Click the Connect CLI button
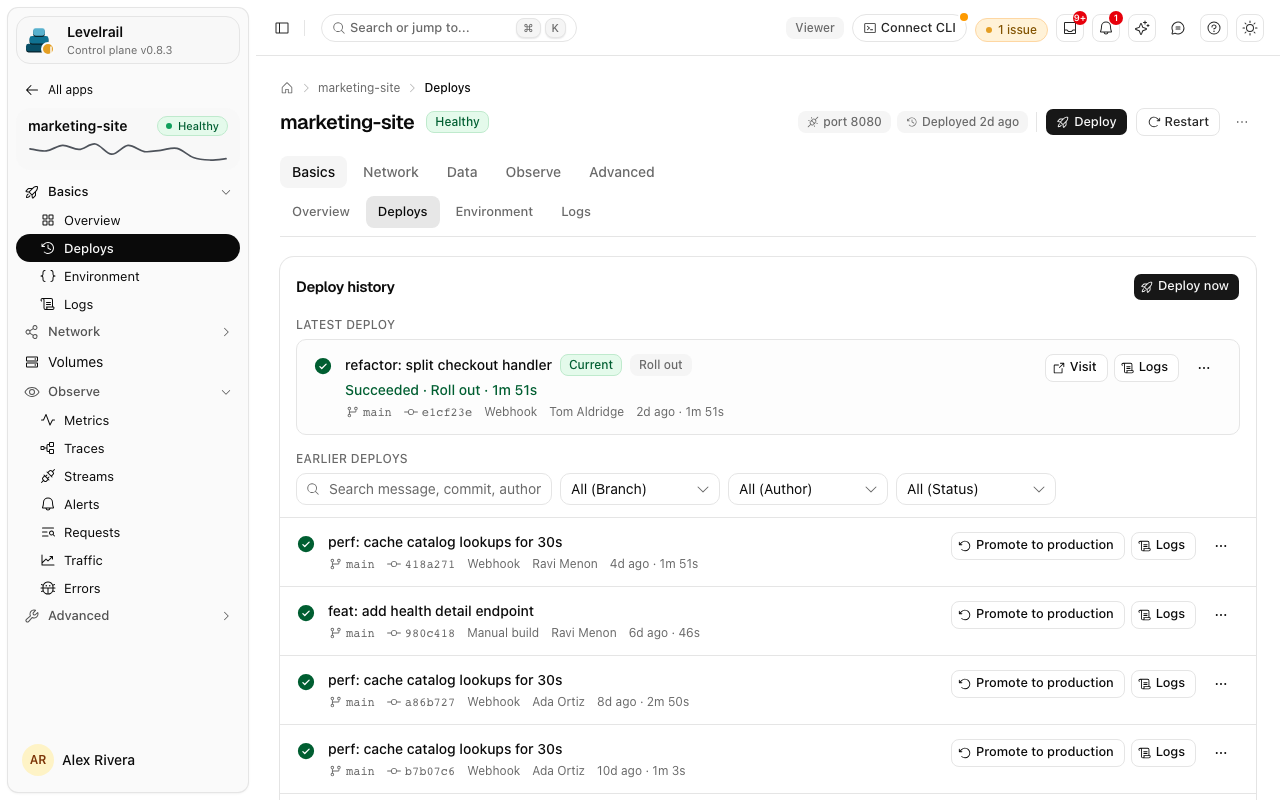This screenshot has height=800, width=1280. 909,28
